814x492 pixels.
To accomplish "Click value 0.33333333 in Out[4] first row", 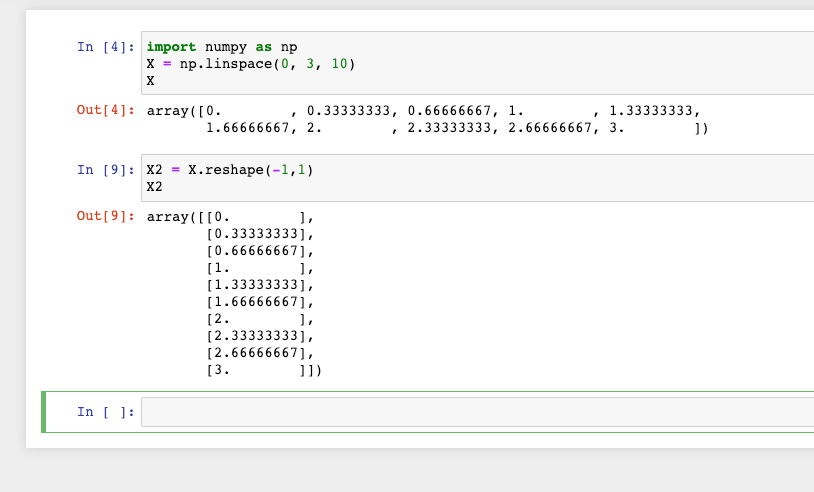I will [348, 111].
